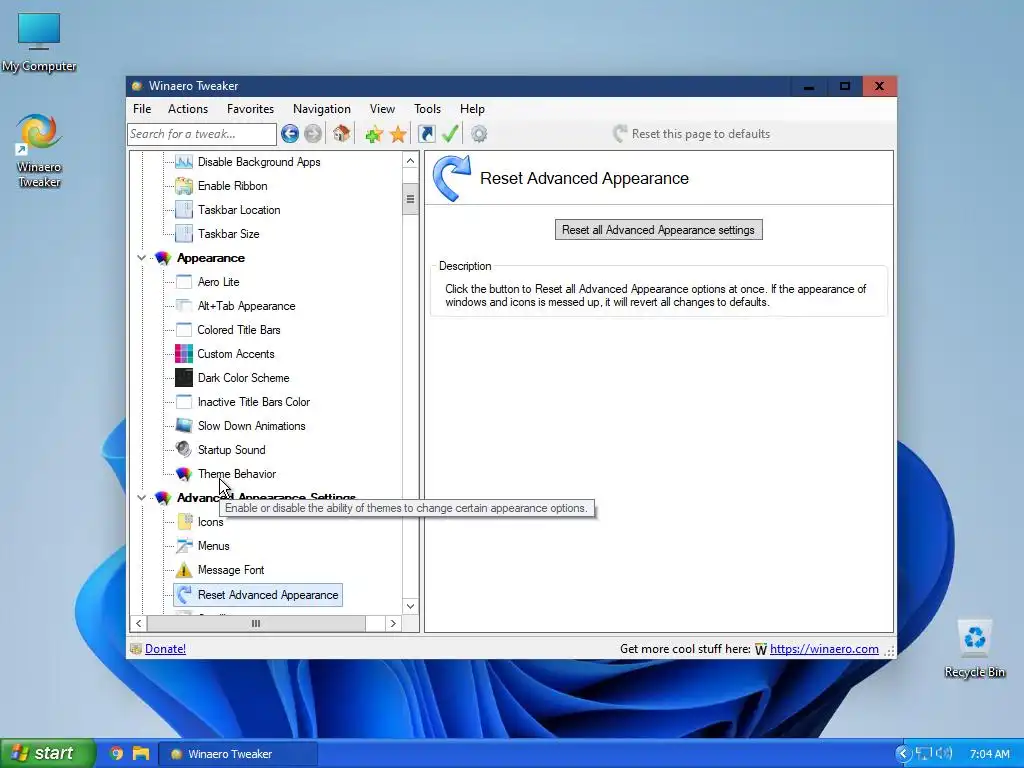Click the Taskbar Size icon
This screenshot has height=768, width=1024.
coord(184,234)
